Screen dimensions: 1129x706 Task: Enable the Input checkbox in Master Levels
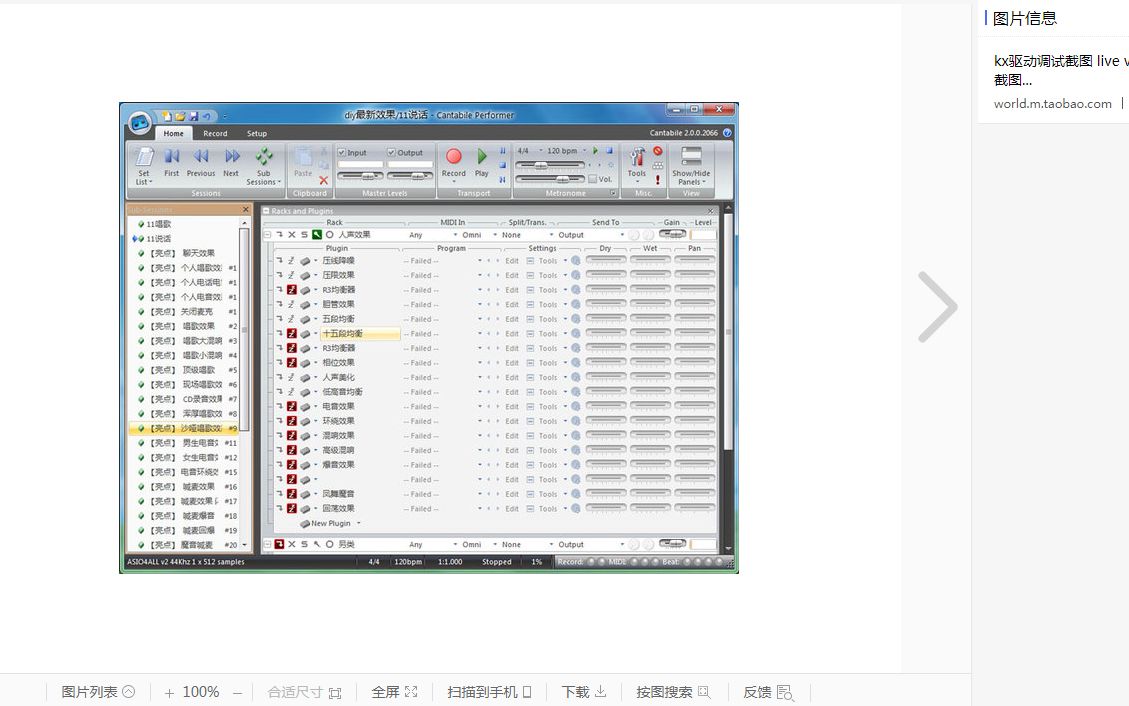(x=341, y=152)
